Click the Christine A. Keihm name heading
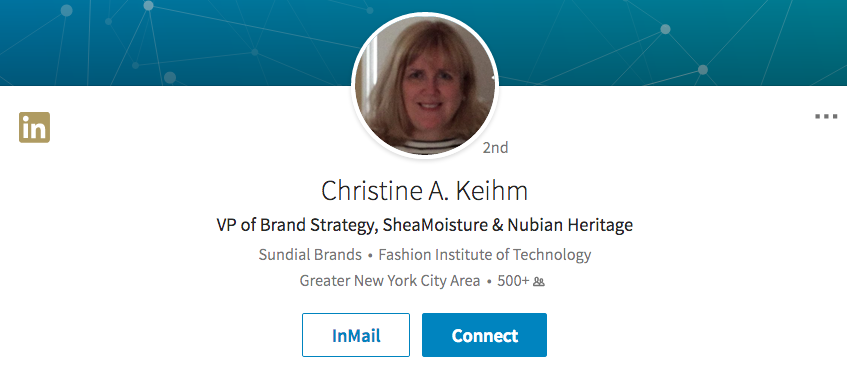Viewport: 847px width, 385px height. (x=424, y=191)
